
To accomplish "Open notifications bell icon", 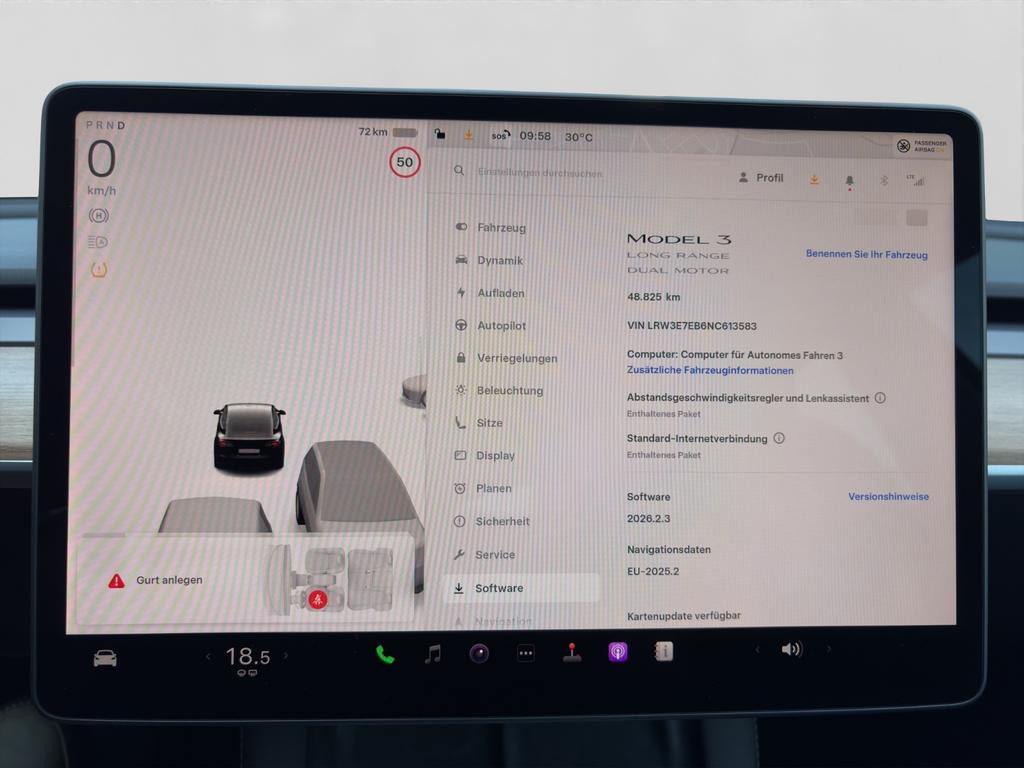I will [x=849, y=181].
